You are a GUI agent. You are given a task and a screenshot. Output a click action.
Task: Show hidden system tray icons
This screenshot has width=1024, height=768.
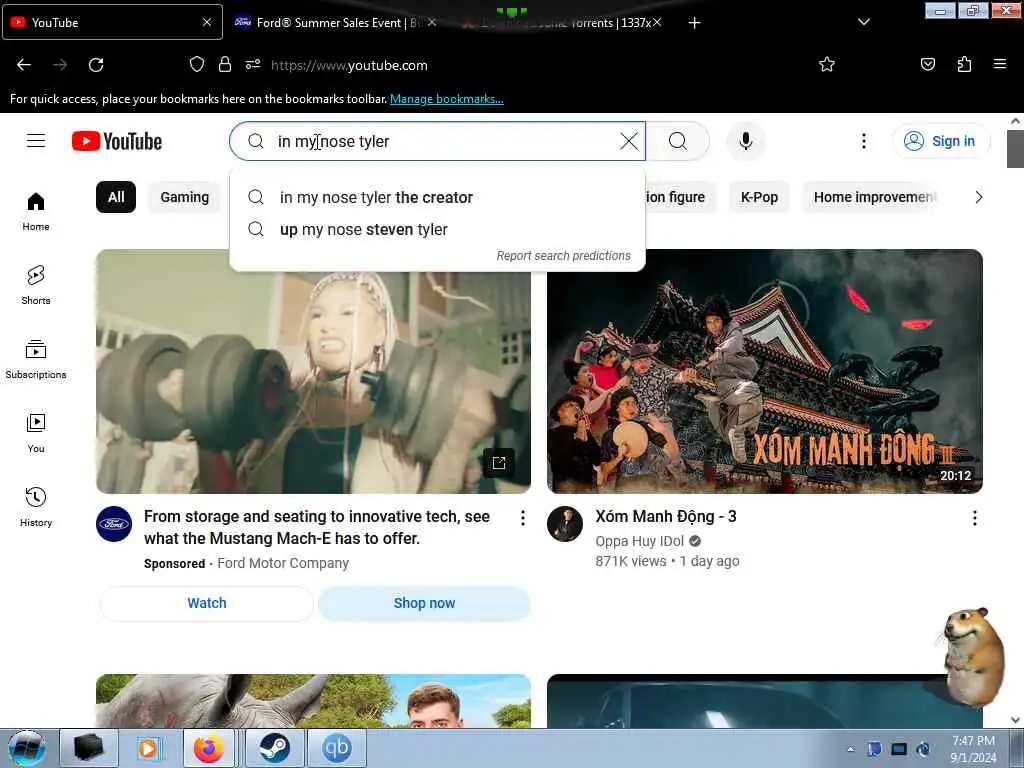pyautogui.click(x=850, y=750)
